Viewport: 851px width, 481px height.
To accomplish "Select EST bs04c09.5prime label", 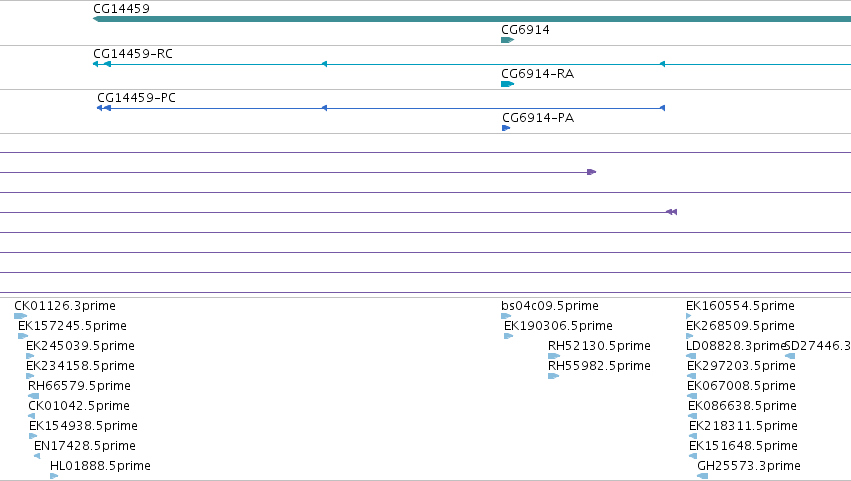I will coord(550,306).
